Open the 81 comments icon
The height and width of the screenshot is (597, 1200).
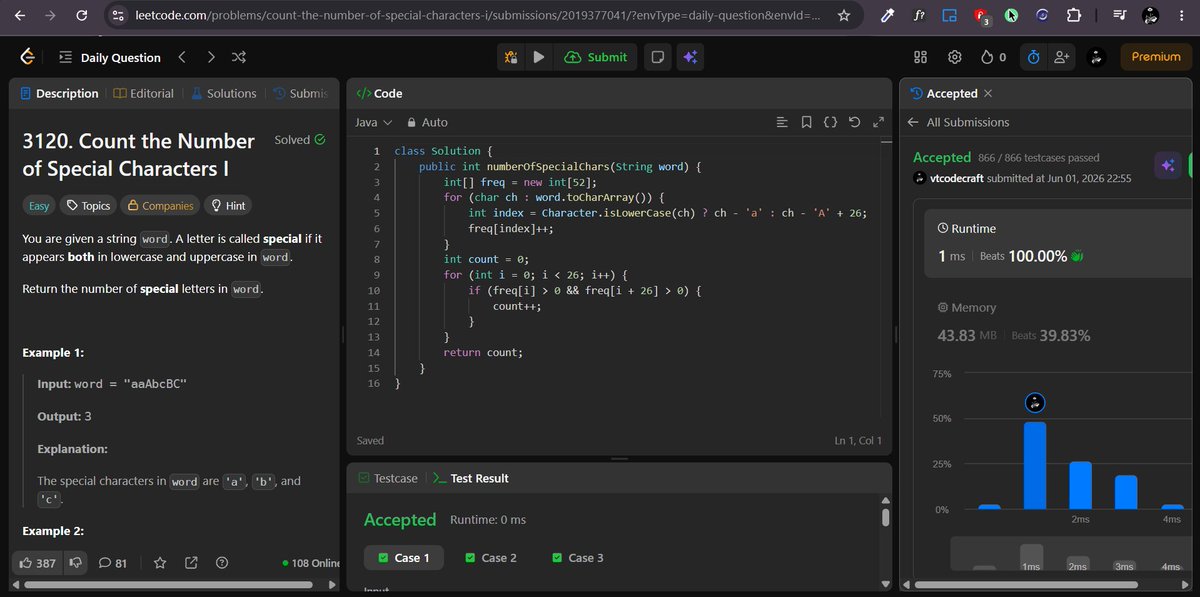click(x=113, y=563)
